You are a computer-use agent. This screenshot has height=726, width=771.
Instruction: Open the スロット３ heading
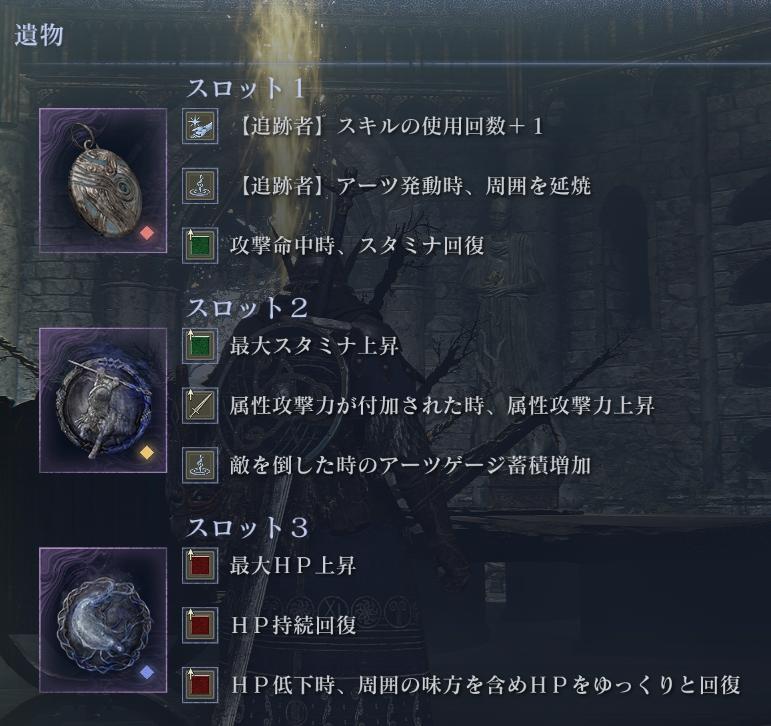(247, 528)
